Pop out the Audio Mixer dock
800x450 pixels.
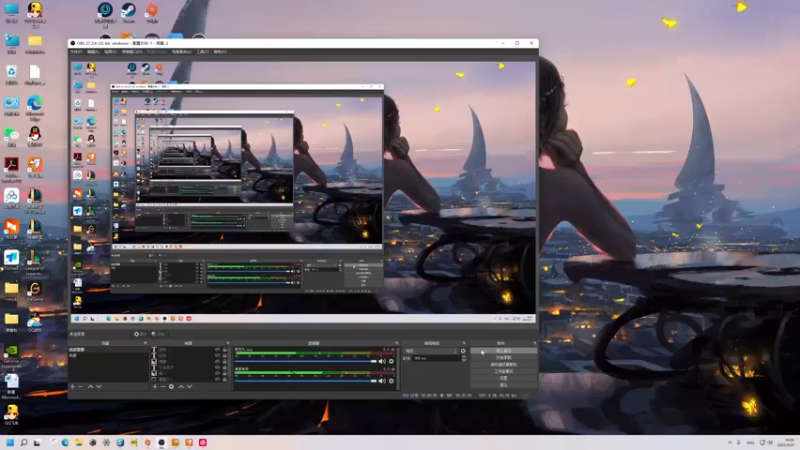[397, 343]
